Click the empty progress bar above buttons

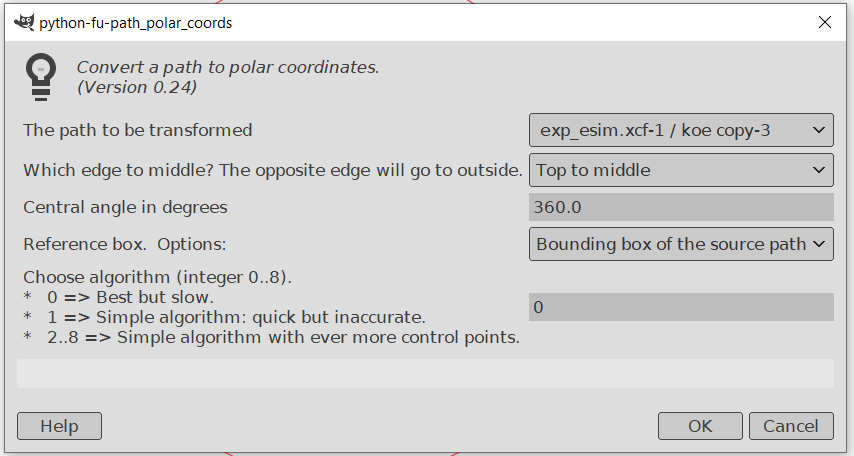click(x=425, y=373)
